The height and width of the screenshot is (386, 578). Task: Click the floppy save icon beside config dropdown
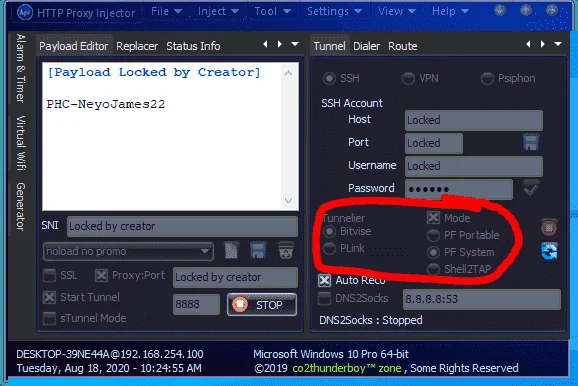click(x=258, y=251)
